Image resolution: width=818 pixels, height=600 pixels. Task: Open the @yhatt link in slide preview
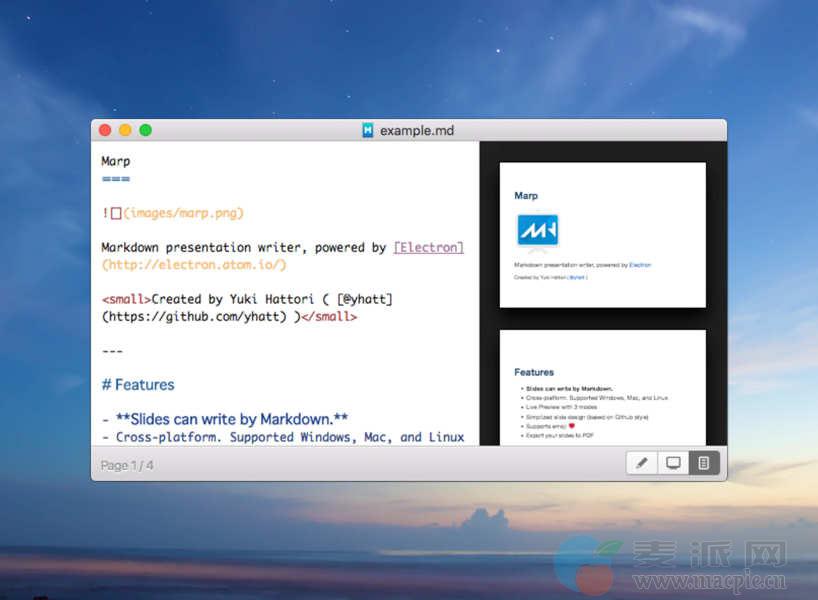578,277
